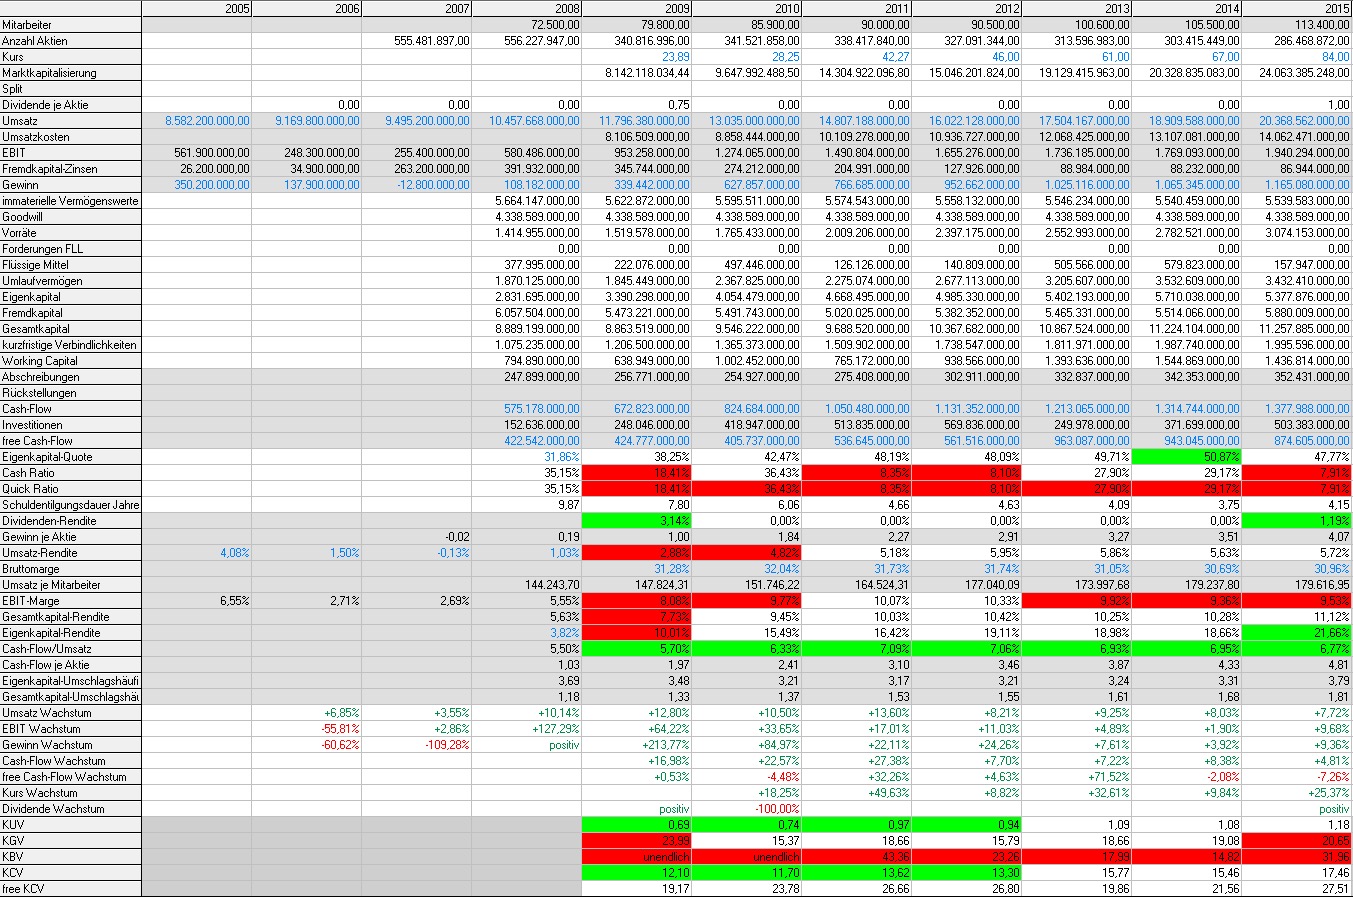Click the KUV row label
The height and width of the screenshot is (897, 1353).
click(x=71, y=824)
